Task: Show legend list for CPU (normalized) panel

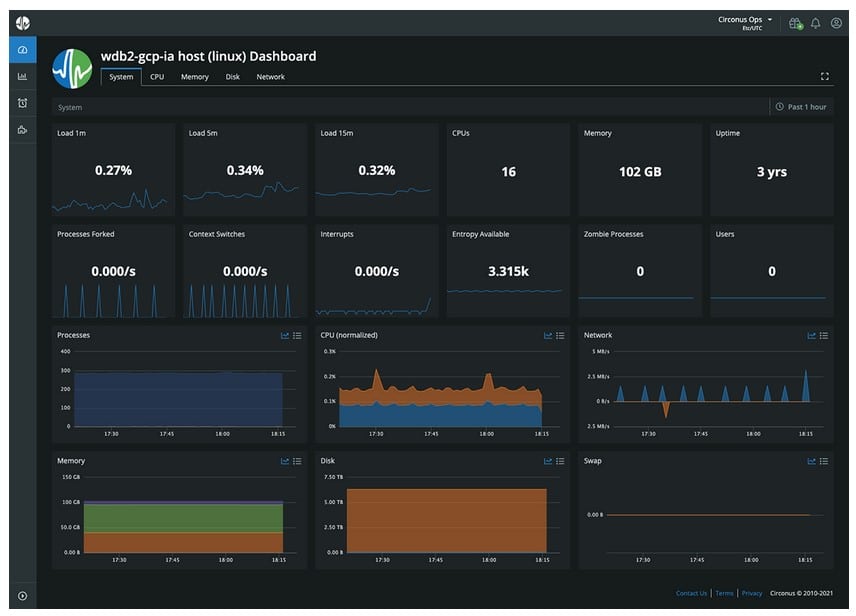Action: point(560,335)
